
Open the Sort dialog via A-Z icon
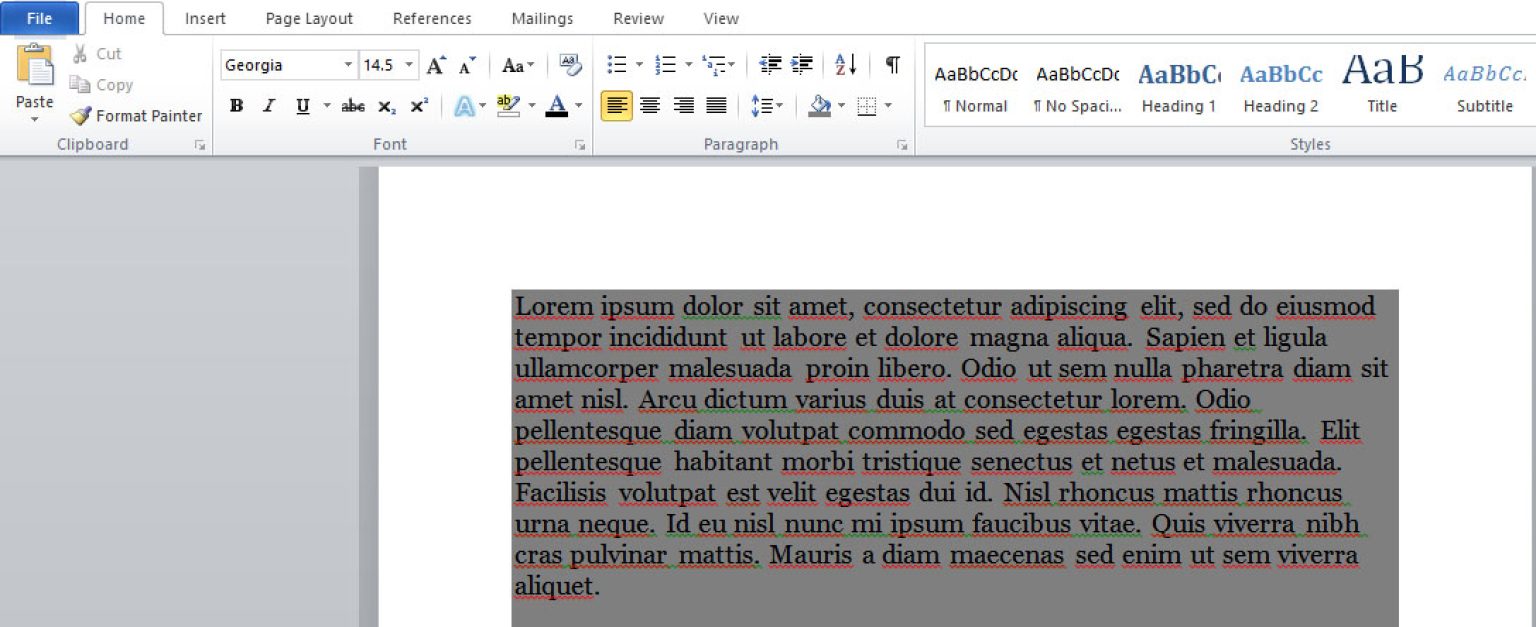(x=845, y=63)
